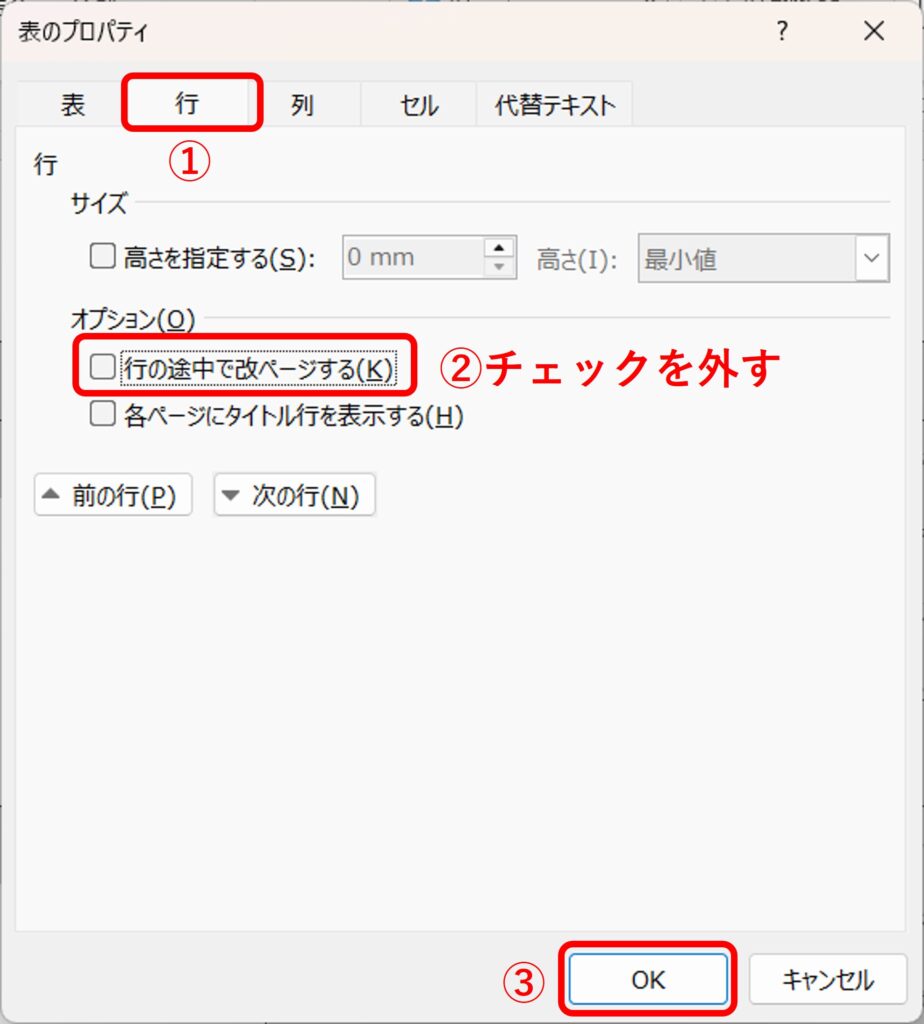Click the height spinner up arrow
The width and height of the screenshot is (924, 1024).
[499, 248]
